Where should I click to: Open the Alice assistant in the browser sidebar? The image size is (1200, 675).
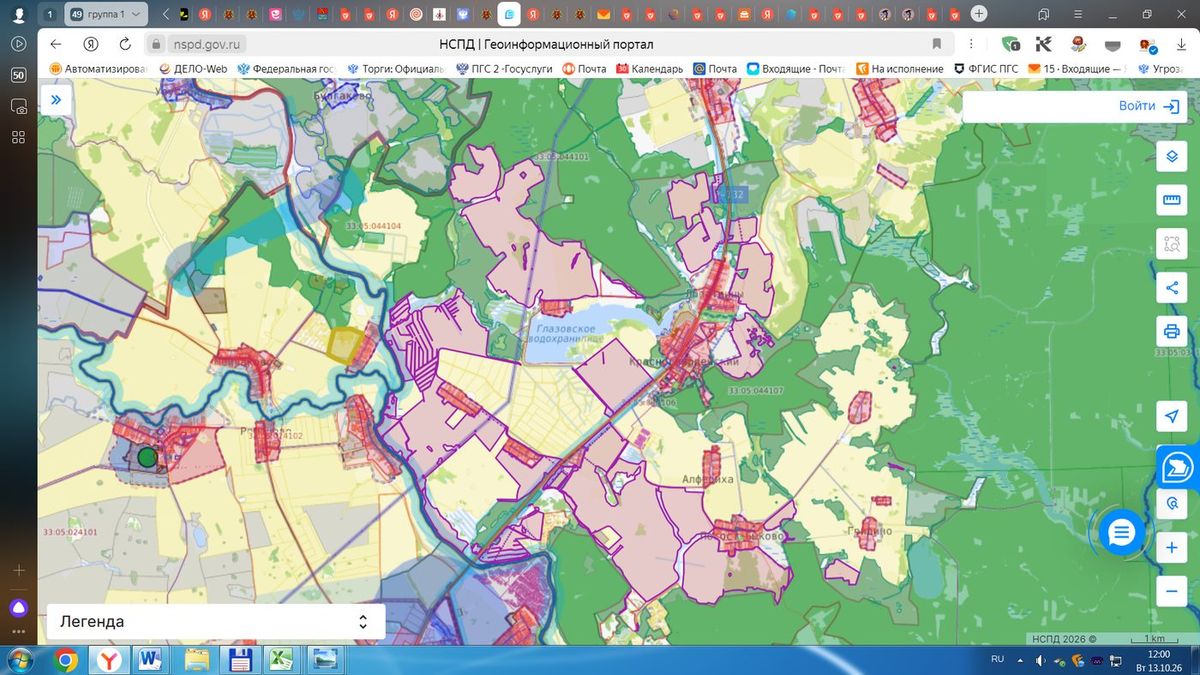point(18,608)
